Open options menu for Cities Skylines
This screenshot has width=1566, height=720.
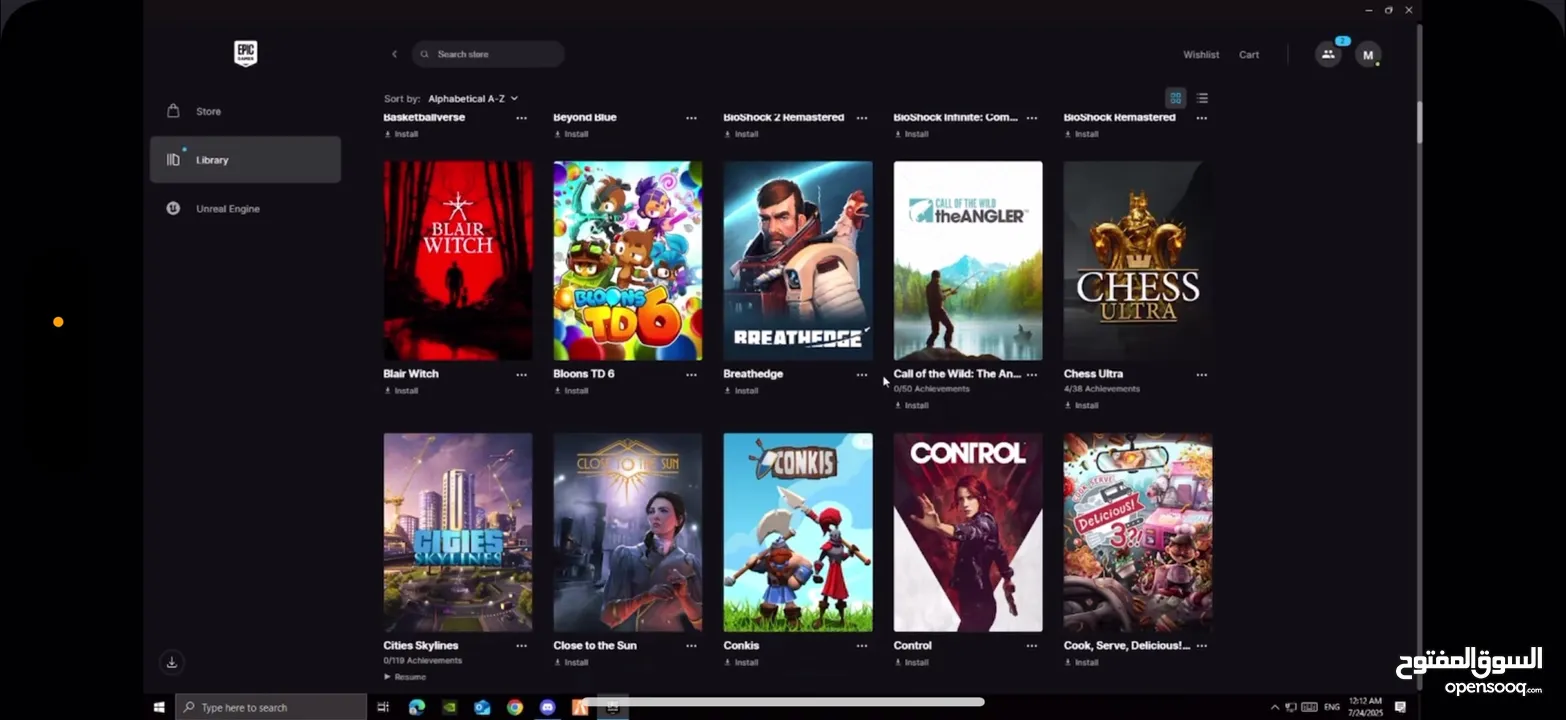point(521,647)
